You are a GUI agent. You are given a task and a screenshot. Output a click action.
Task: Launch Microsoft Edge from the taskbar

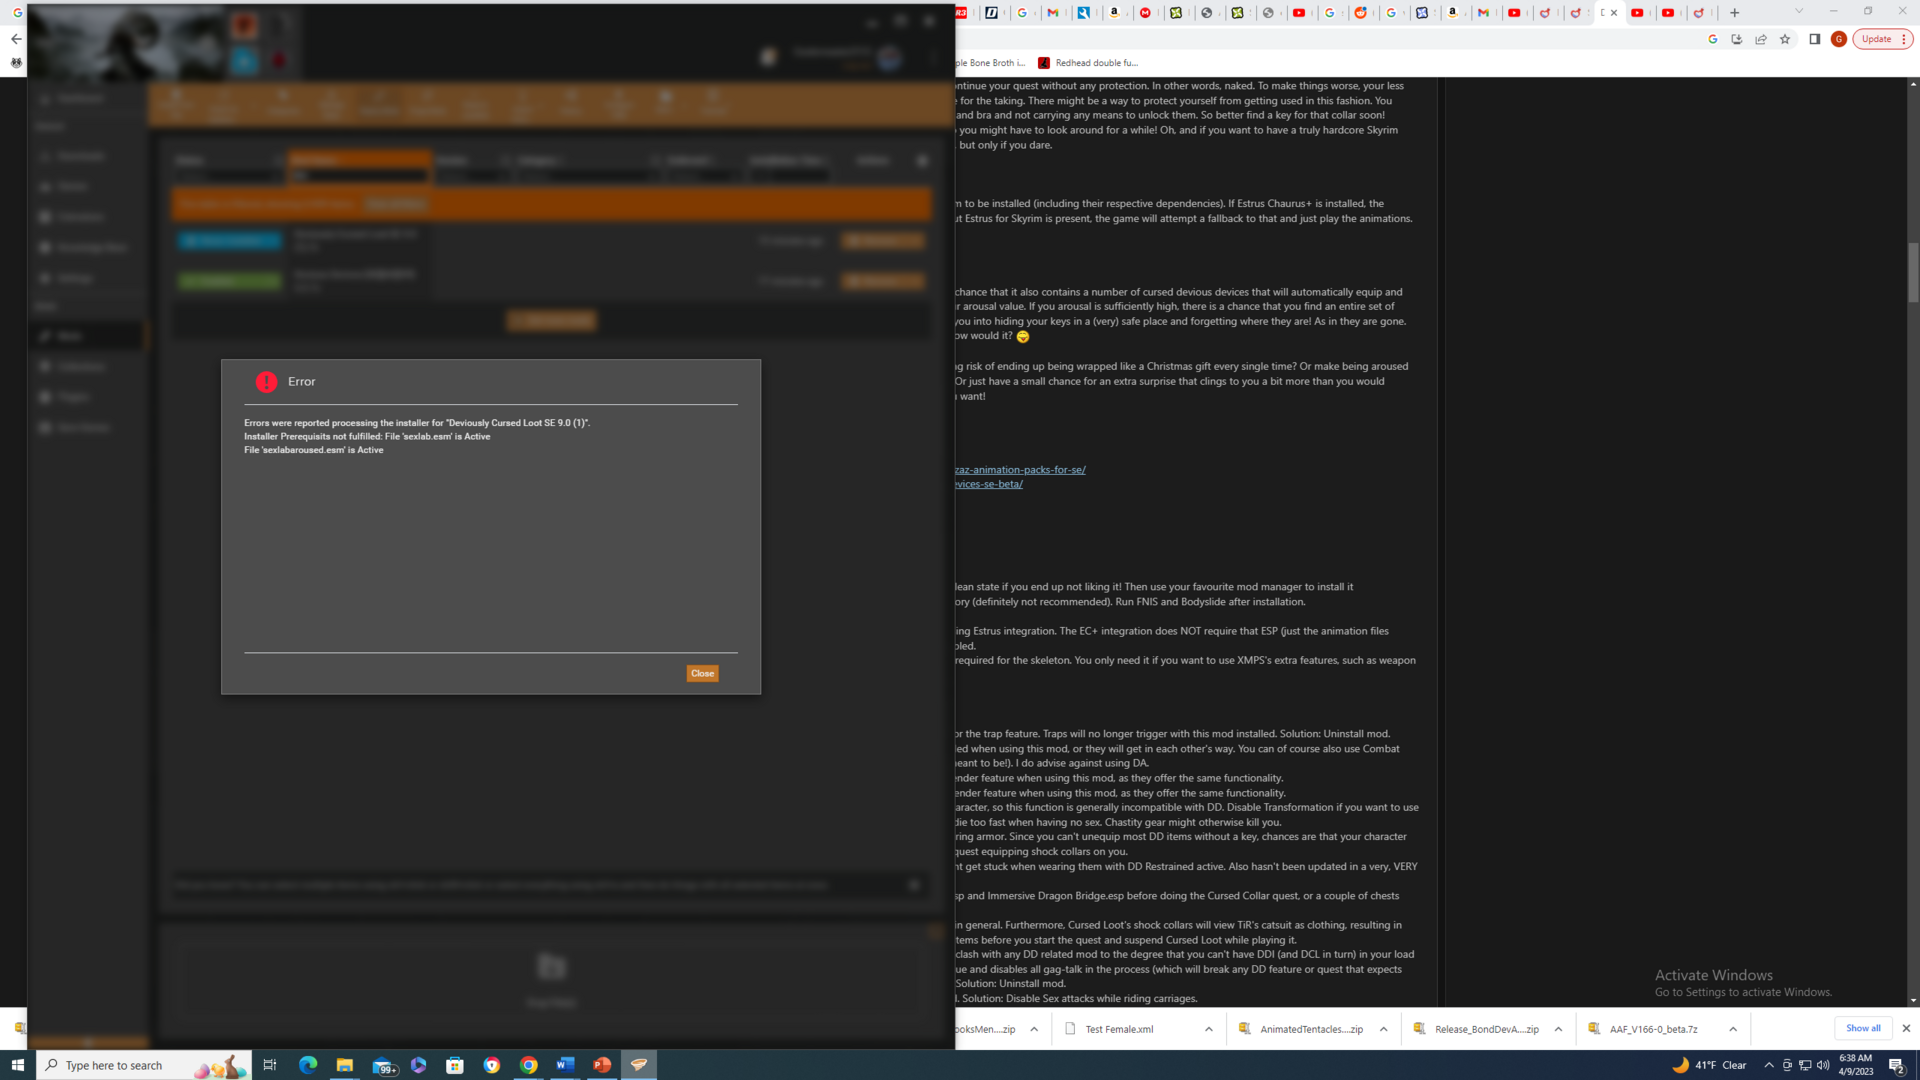(308, 1065)
